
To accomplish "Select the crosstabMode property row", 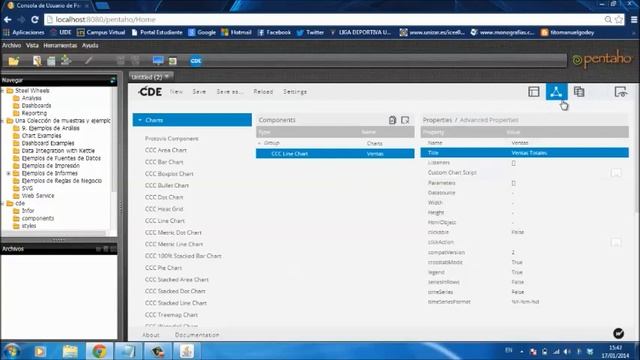I will (524, 262).
